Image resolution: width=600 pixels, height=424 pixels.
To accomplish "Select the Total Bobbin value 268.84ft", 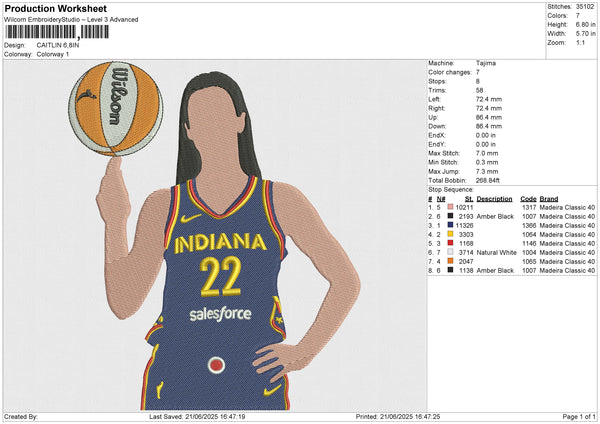I will [488, 180].
